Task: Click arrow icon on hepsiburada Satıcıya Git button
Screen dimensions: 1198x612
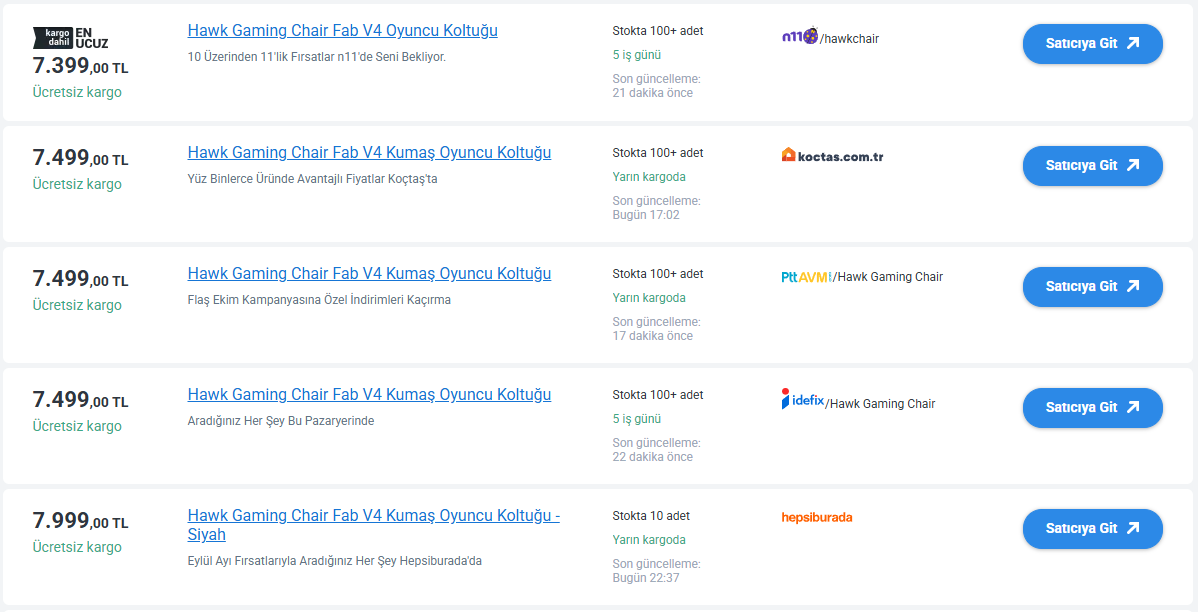Action: (1132, 528)
